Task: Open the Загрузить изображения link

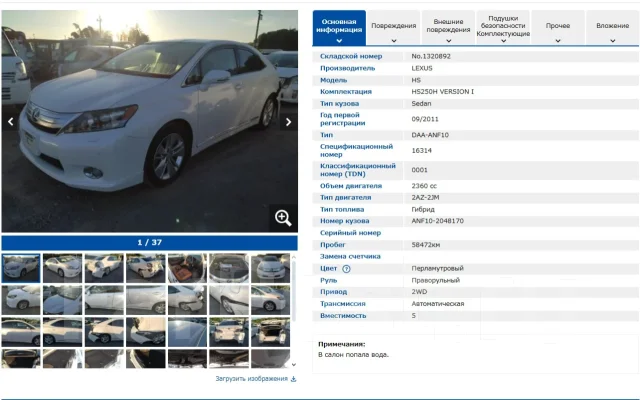Action: [x=251, y=379]
